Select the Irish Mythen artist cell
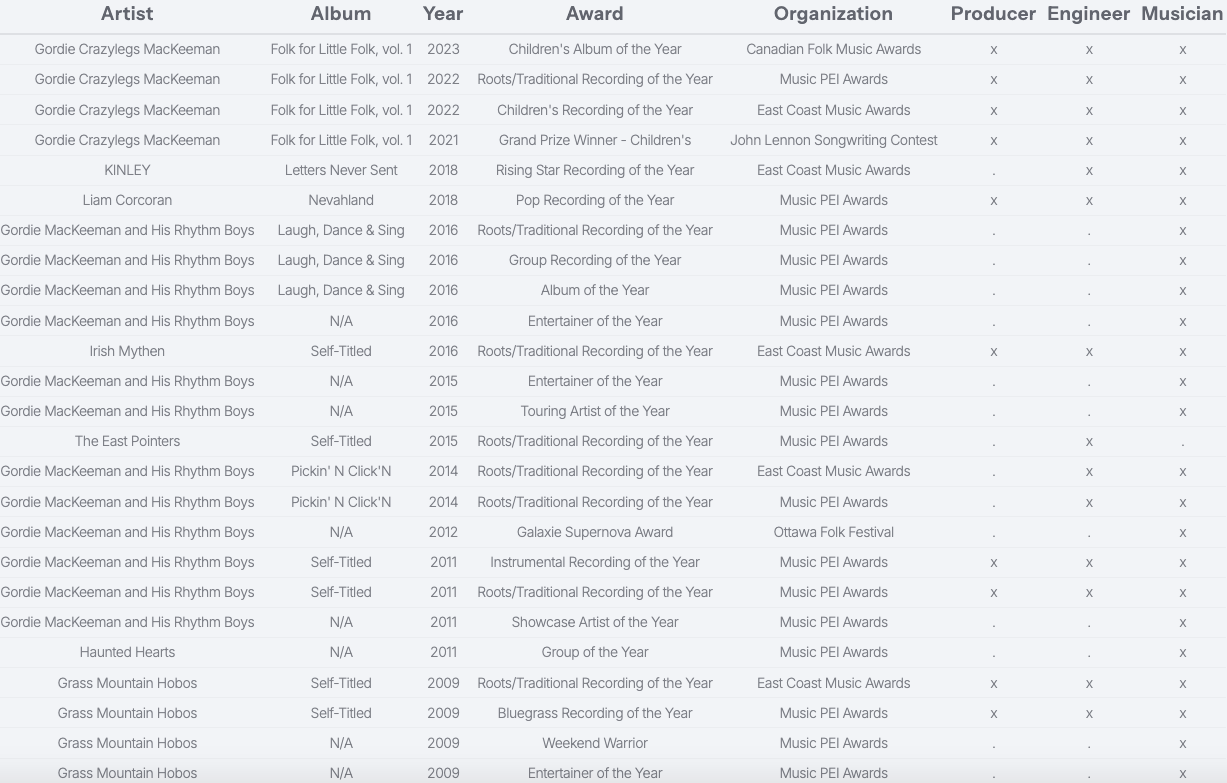Image resolution: width=1227 pixels, height=783 pixels. [127, 351]
